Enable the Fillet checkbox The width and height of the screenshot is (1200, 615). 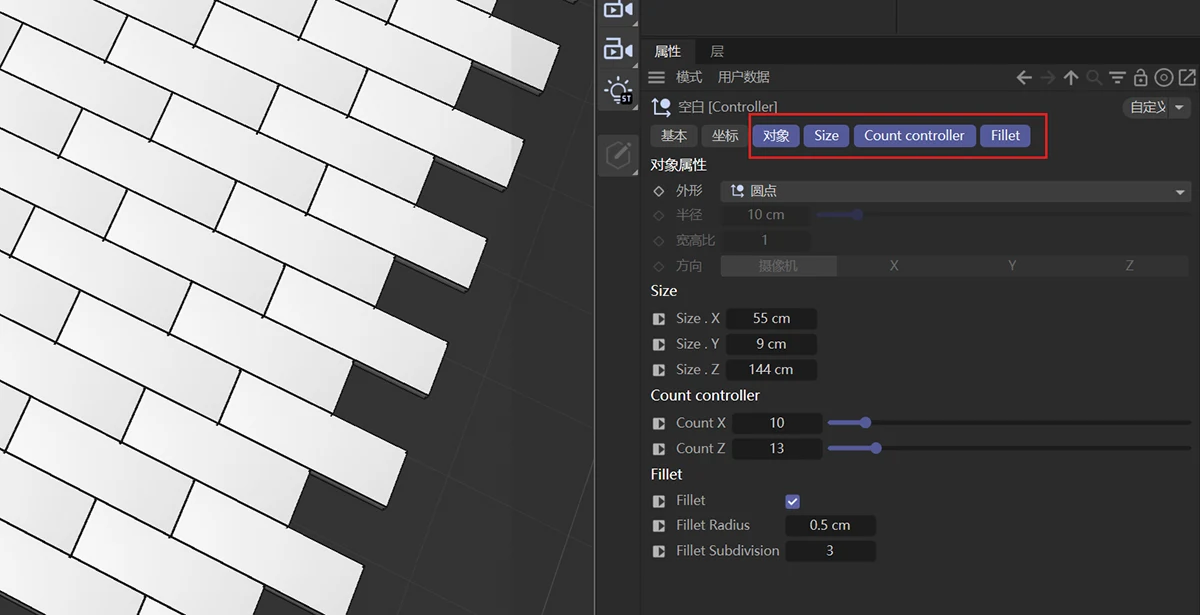click(x=792, y=501)
